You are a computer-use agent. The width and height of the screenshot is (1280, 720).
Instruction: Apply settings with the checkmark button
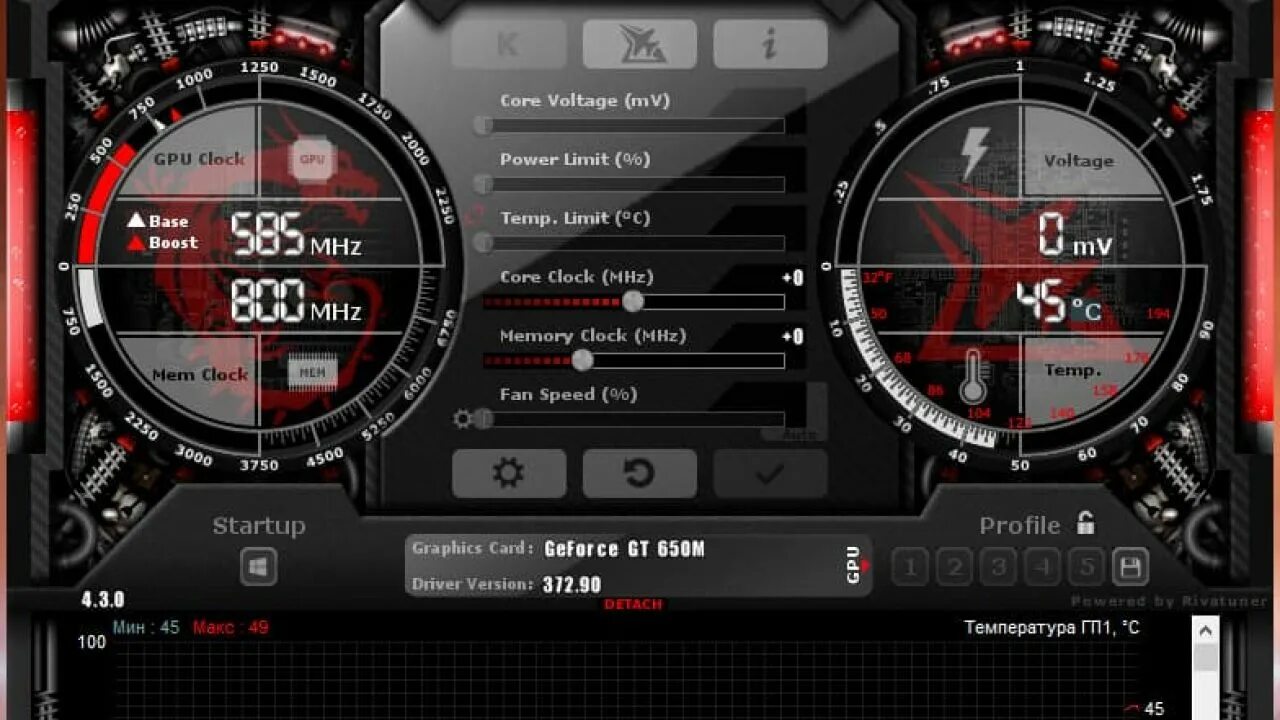click(x=770, y=473)
